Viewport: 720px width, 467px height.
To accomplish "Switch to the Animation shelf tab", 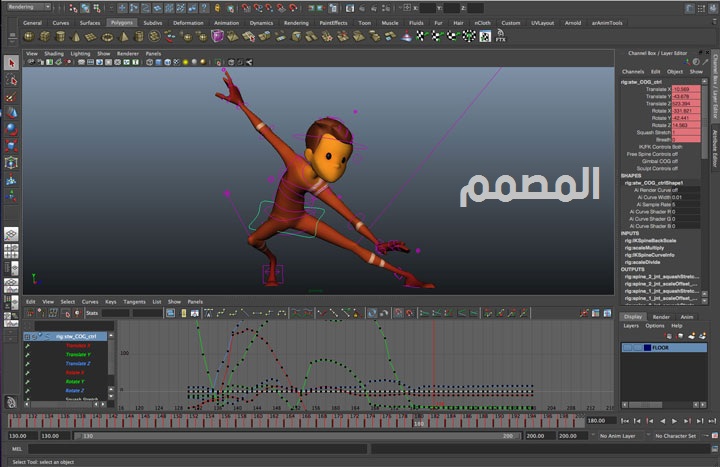I will tap(226, 23).
